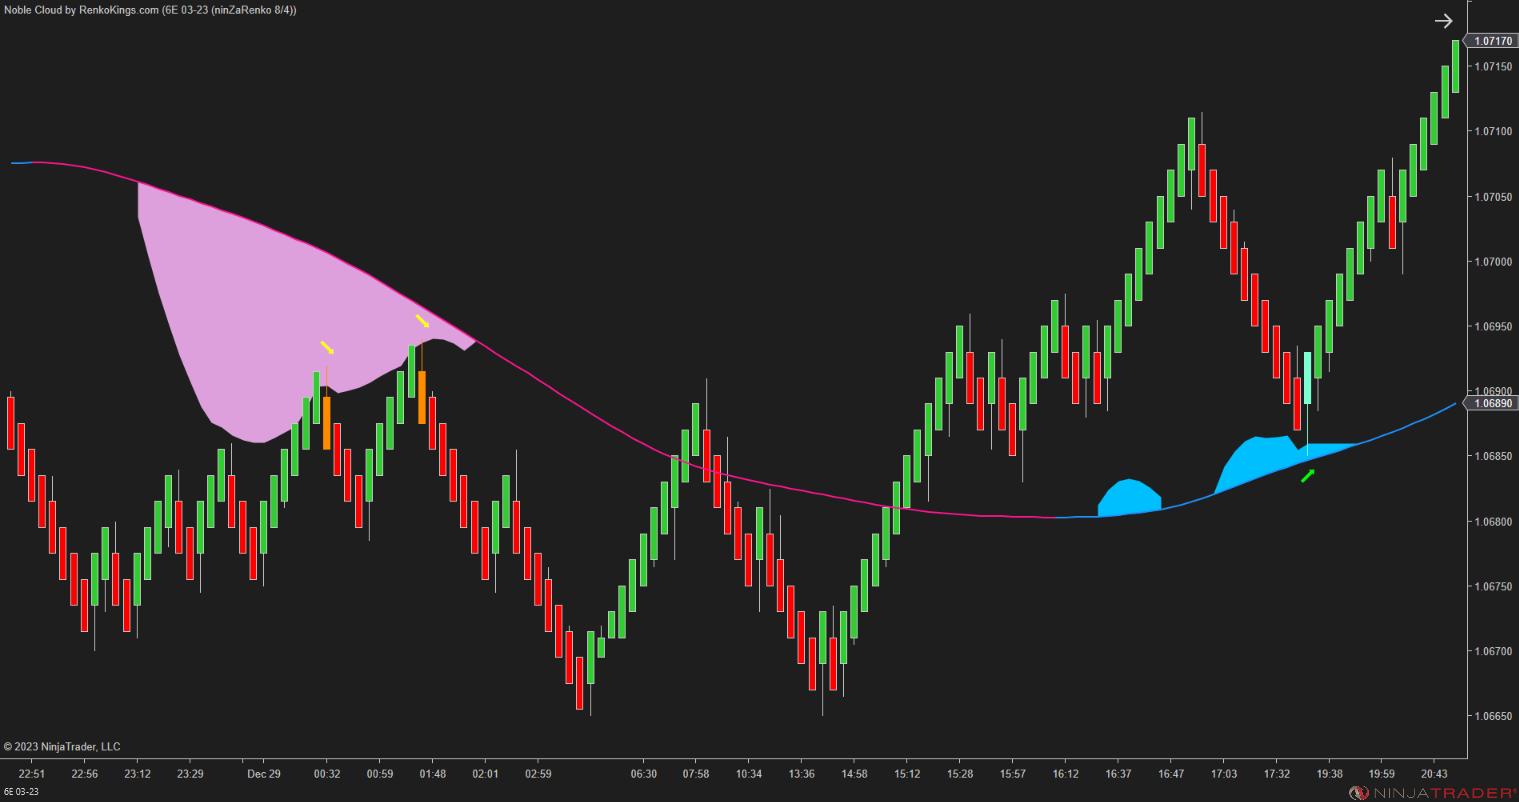Click the 14:58 time axis label
This screenshot has width=1519, height=802.
pos(854,773)
